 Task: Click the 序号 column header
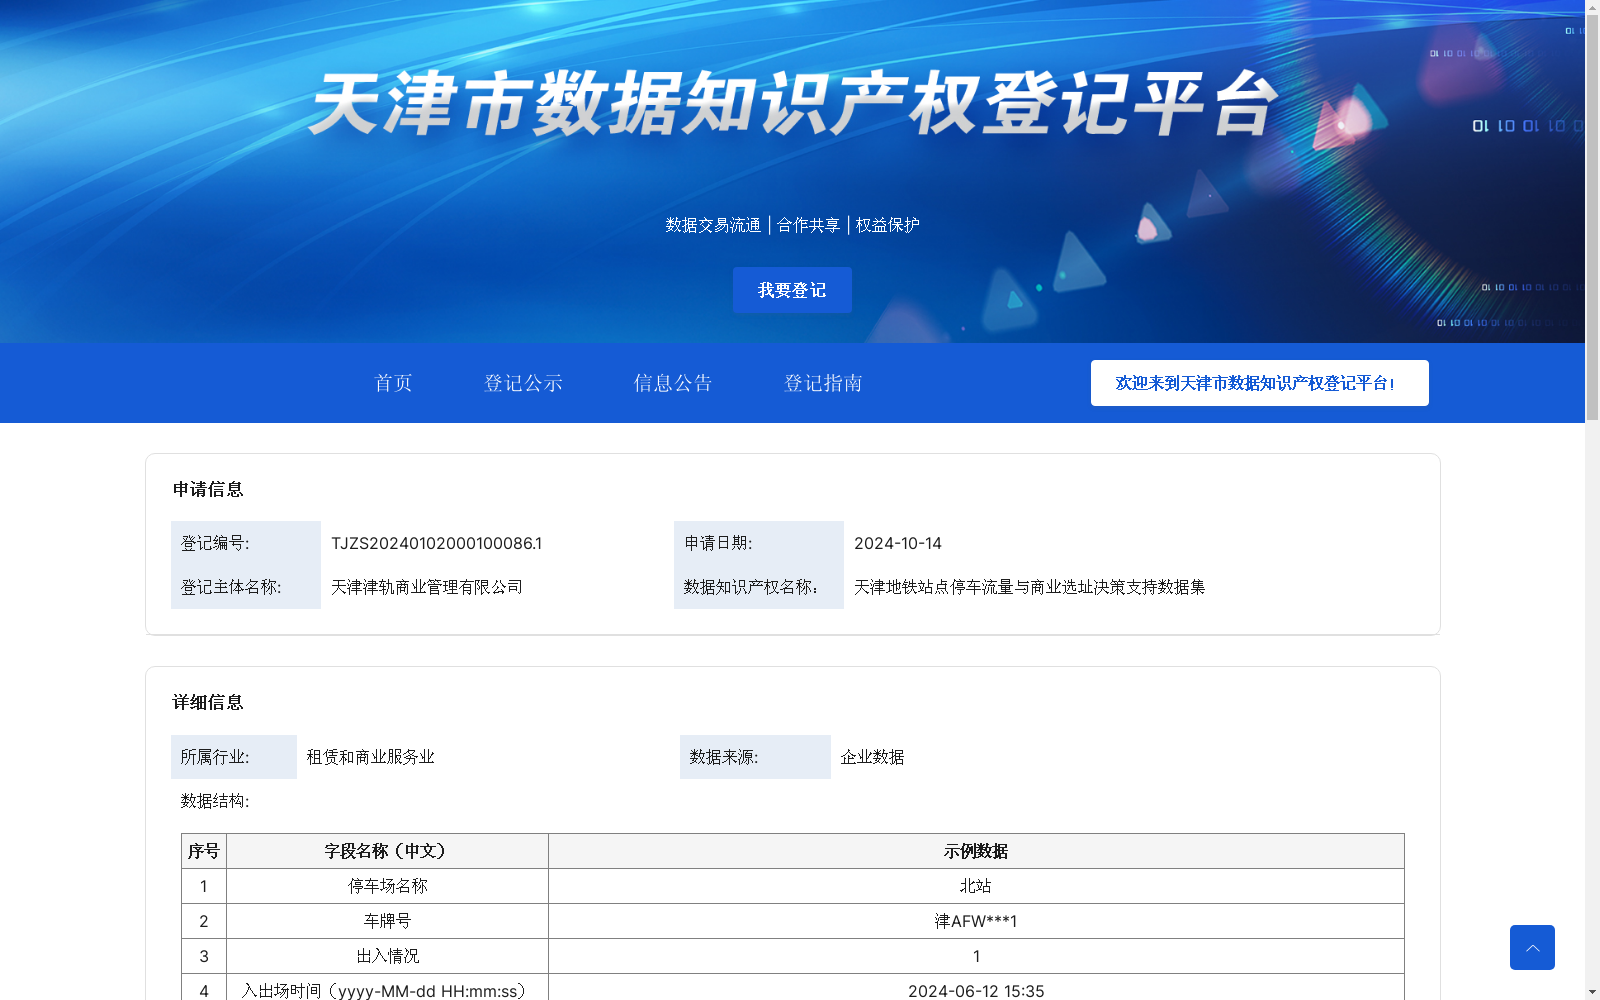204,851
